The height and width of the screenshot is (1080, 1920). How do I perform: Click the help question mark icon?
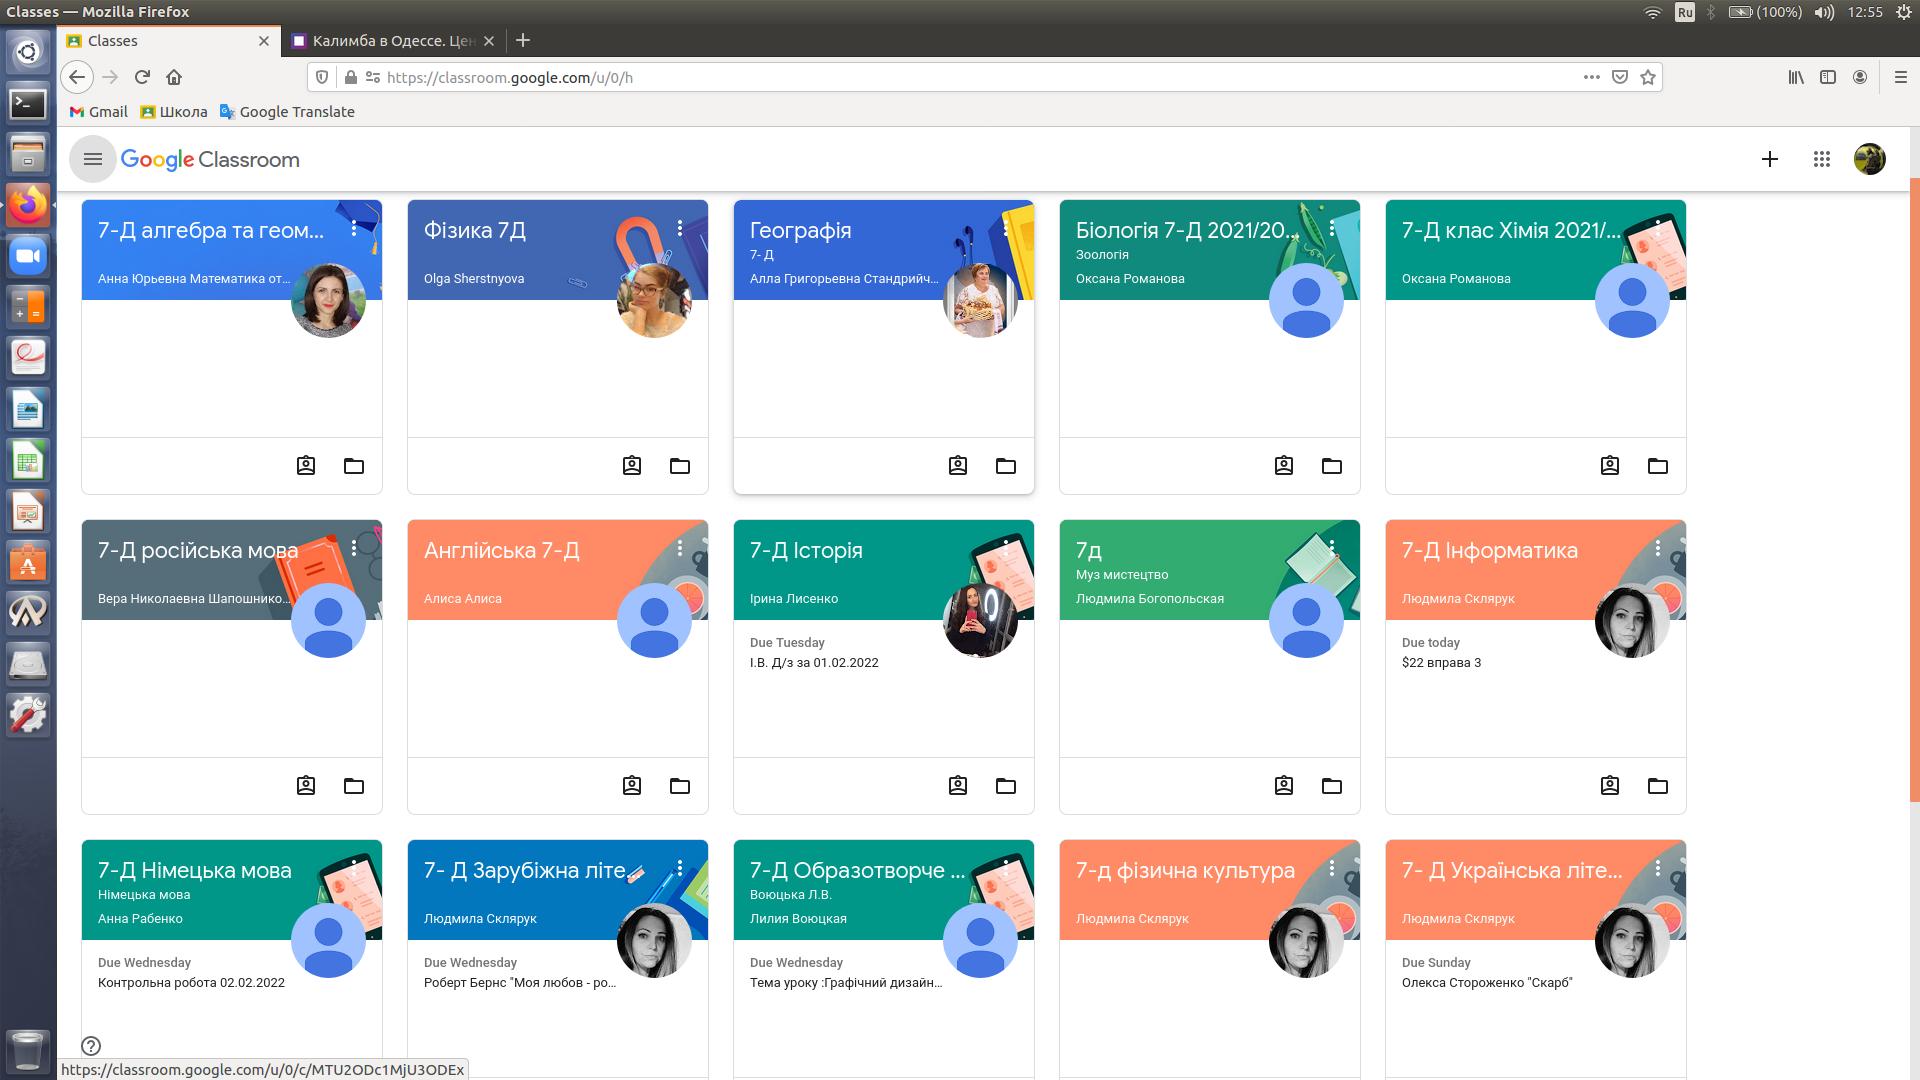click(91, 1046)
